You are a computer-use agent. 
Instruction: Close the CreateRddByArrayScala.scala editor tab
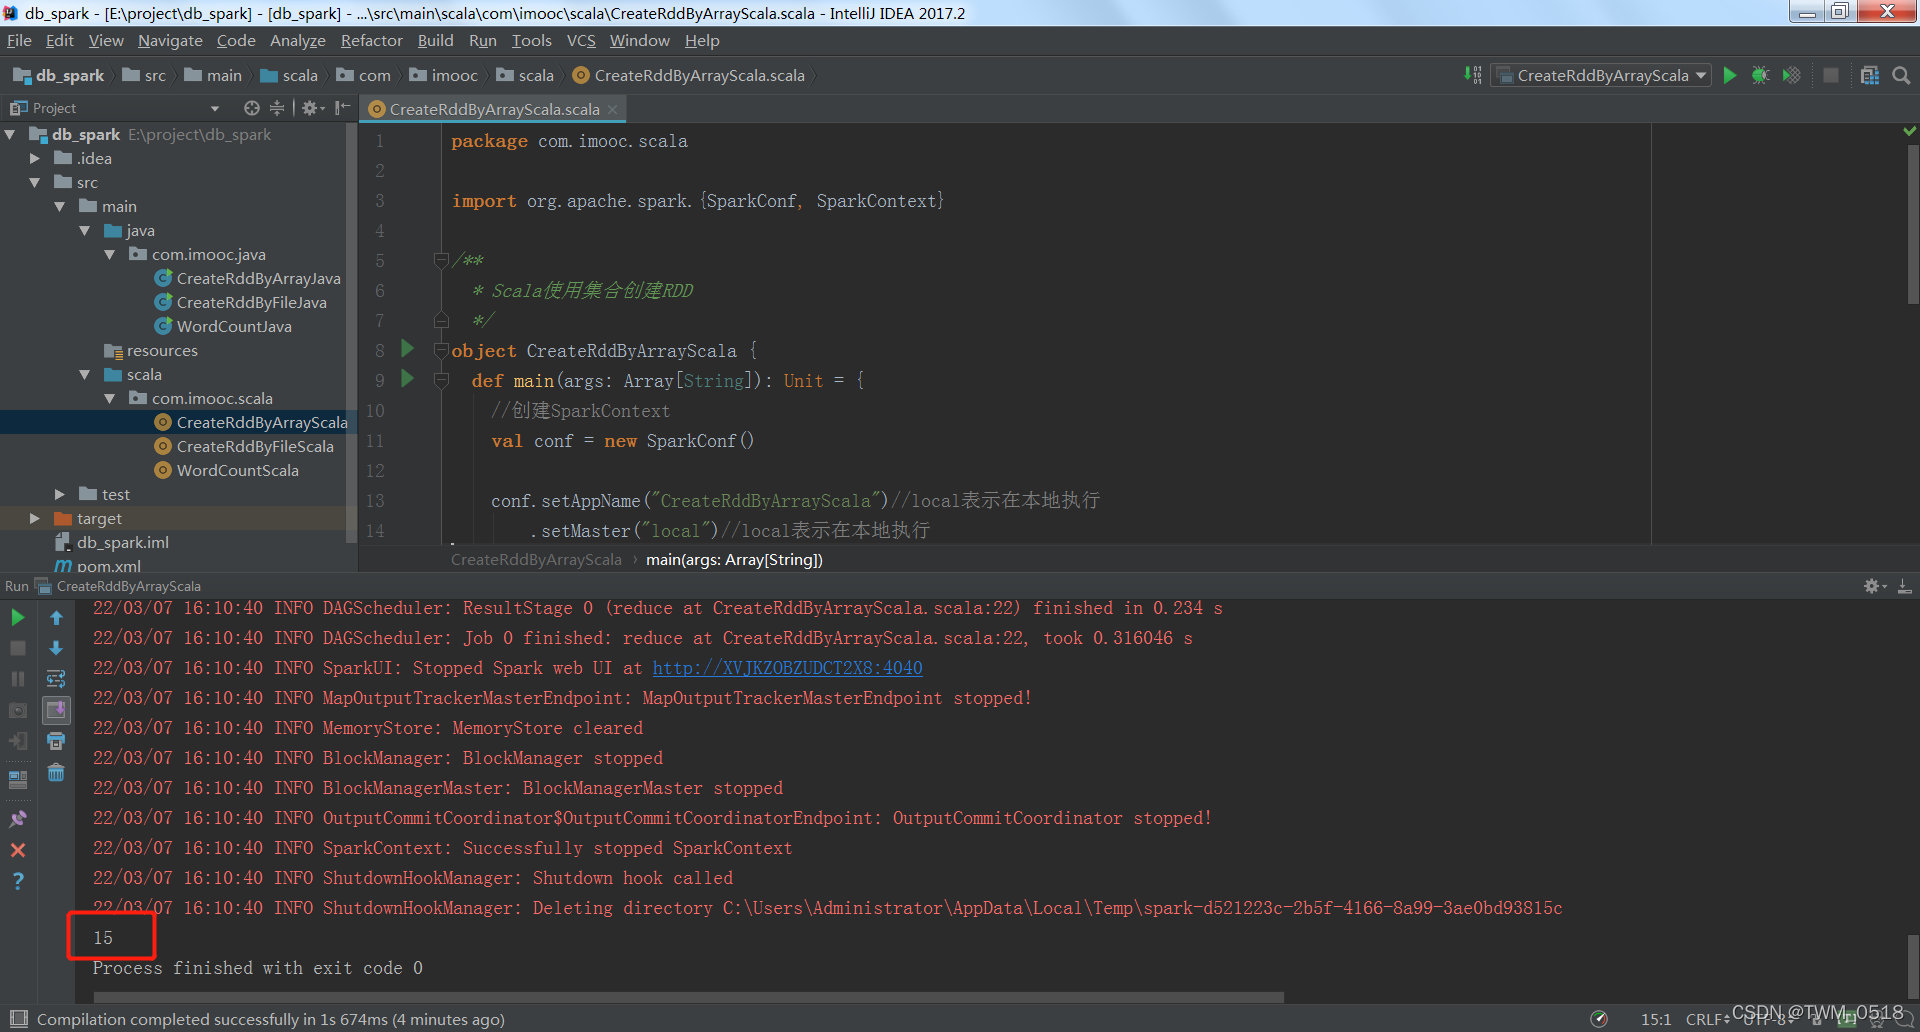(613, 109)
